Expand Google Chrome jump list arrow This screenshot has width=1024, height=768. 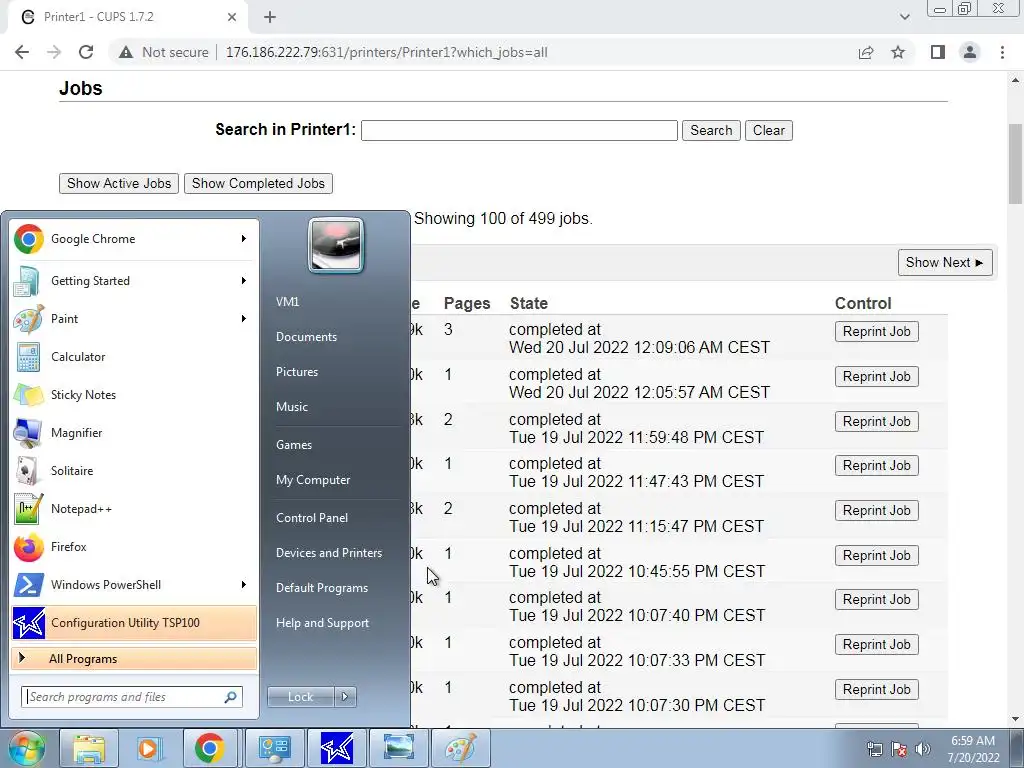244,239
